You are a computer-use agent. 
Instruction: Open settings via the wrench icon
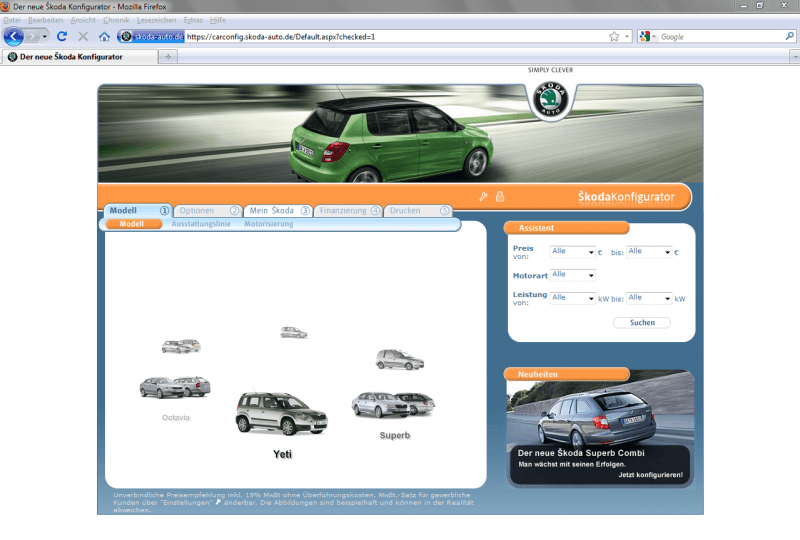point(483,197)
